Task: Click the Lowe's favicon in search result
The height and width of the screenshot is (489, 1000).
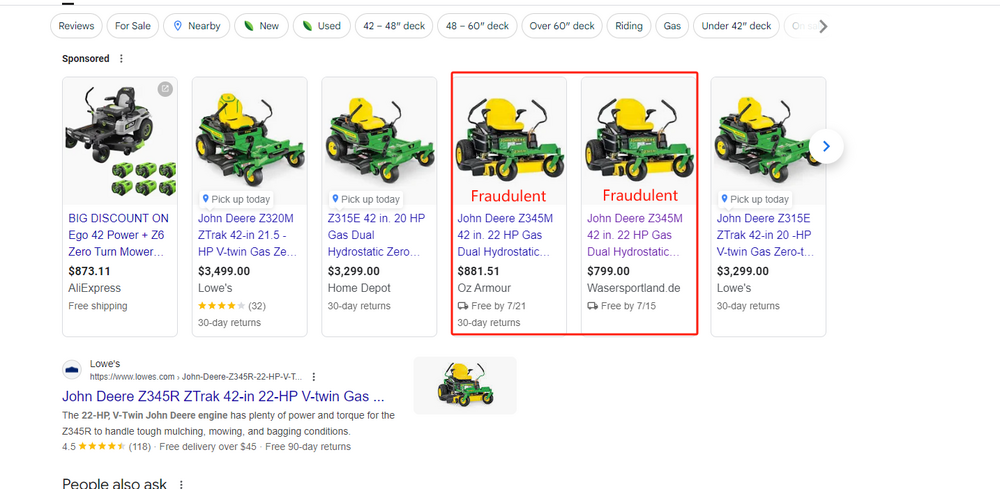Action: point(72,370)
